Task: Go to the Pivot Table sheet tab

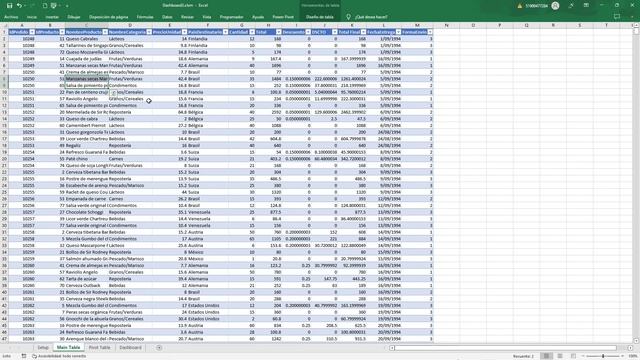Action: click(100, 348)
